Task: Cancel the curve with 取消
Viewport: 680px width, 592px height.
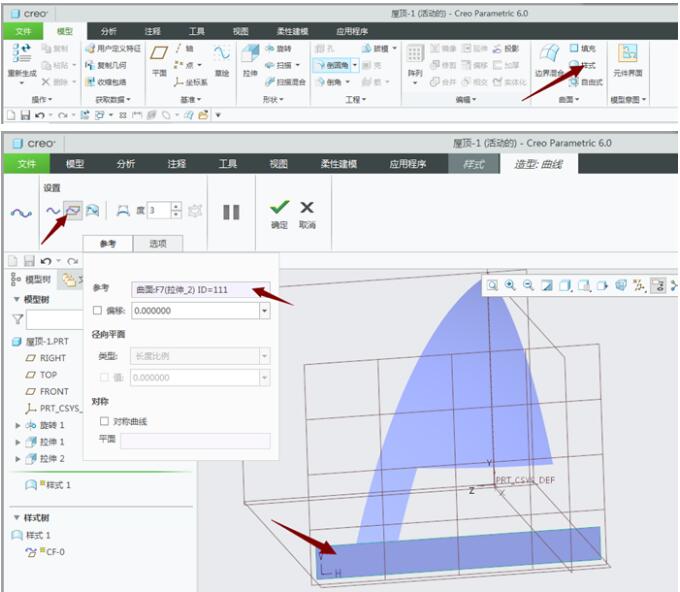Action: click(307, 214)
